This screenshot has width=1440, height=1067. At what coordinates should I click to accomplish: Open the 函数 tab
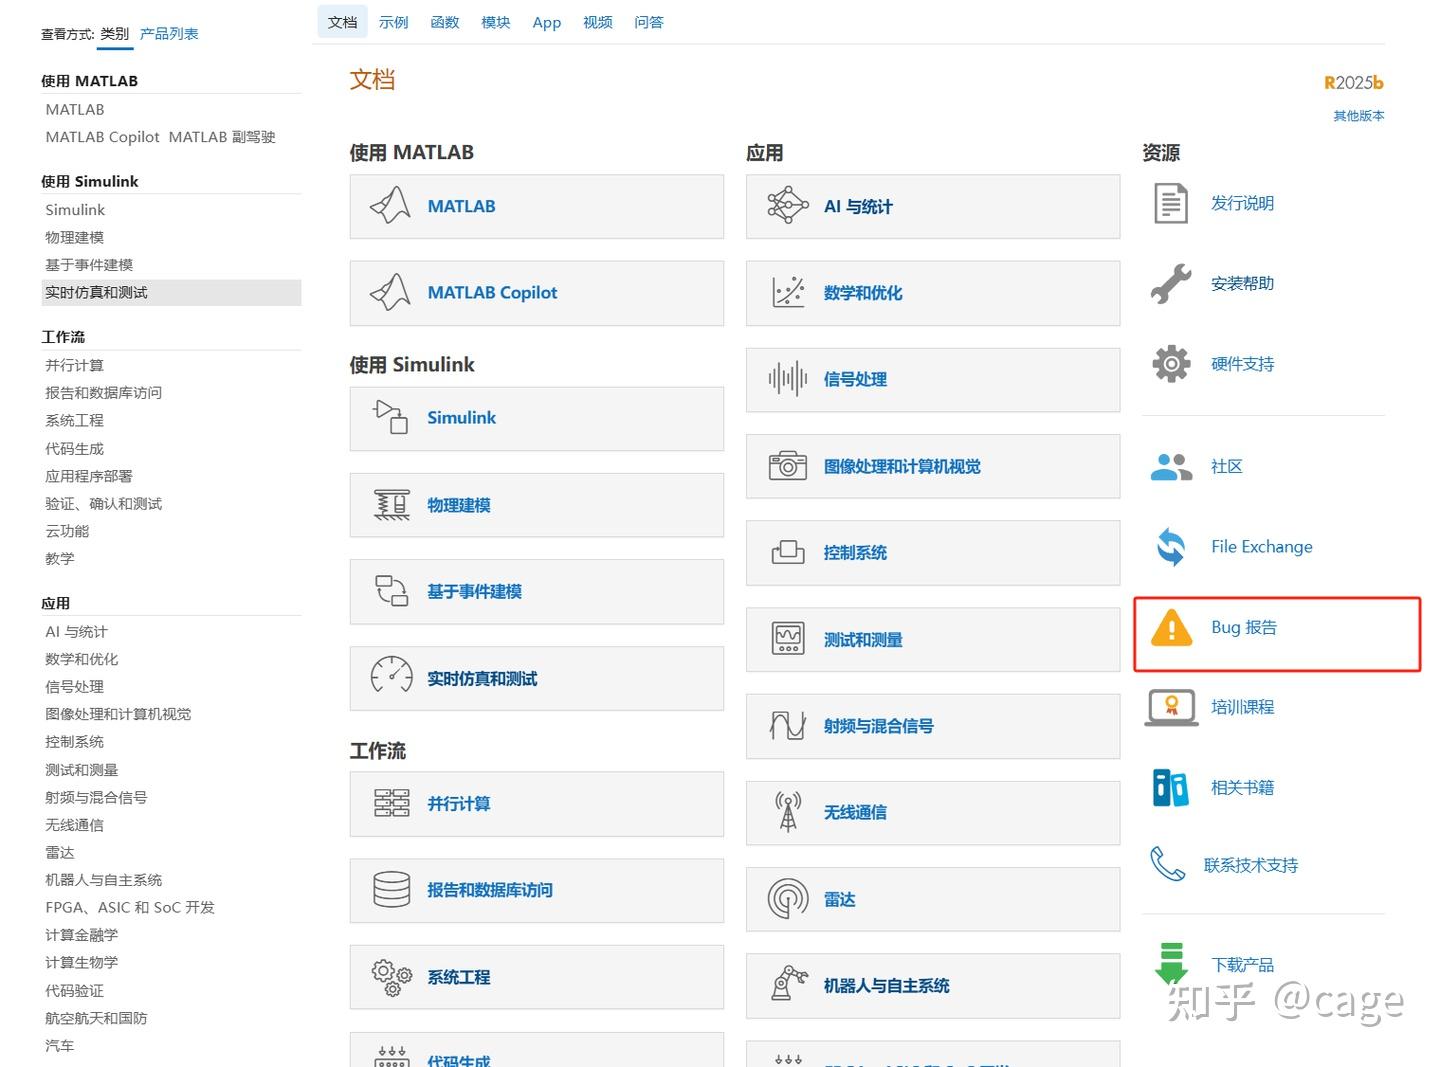point(445,22)
